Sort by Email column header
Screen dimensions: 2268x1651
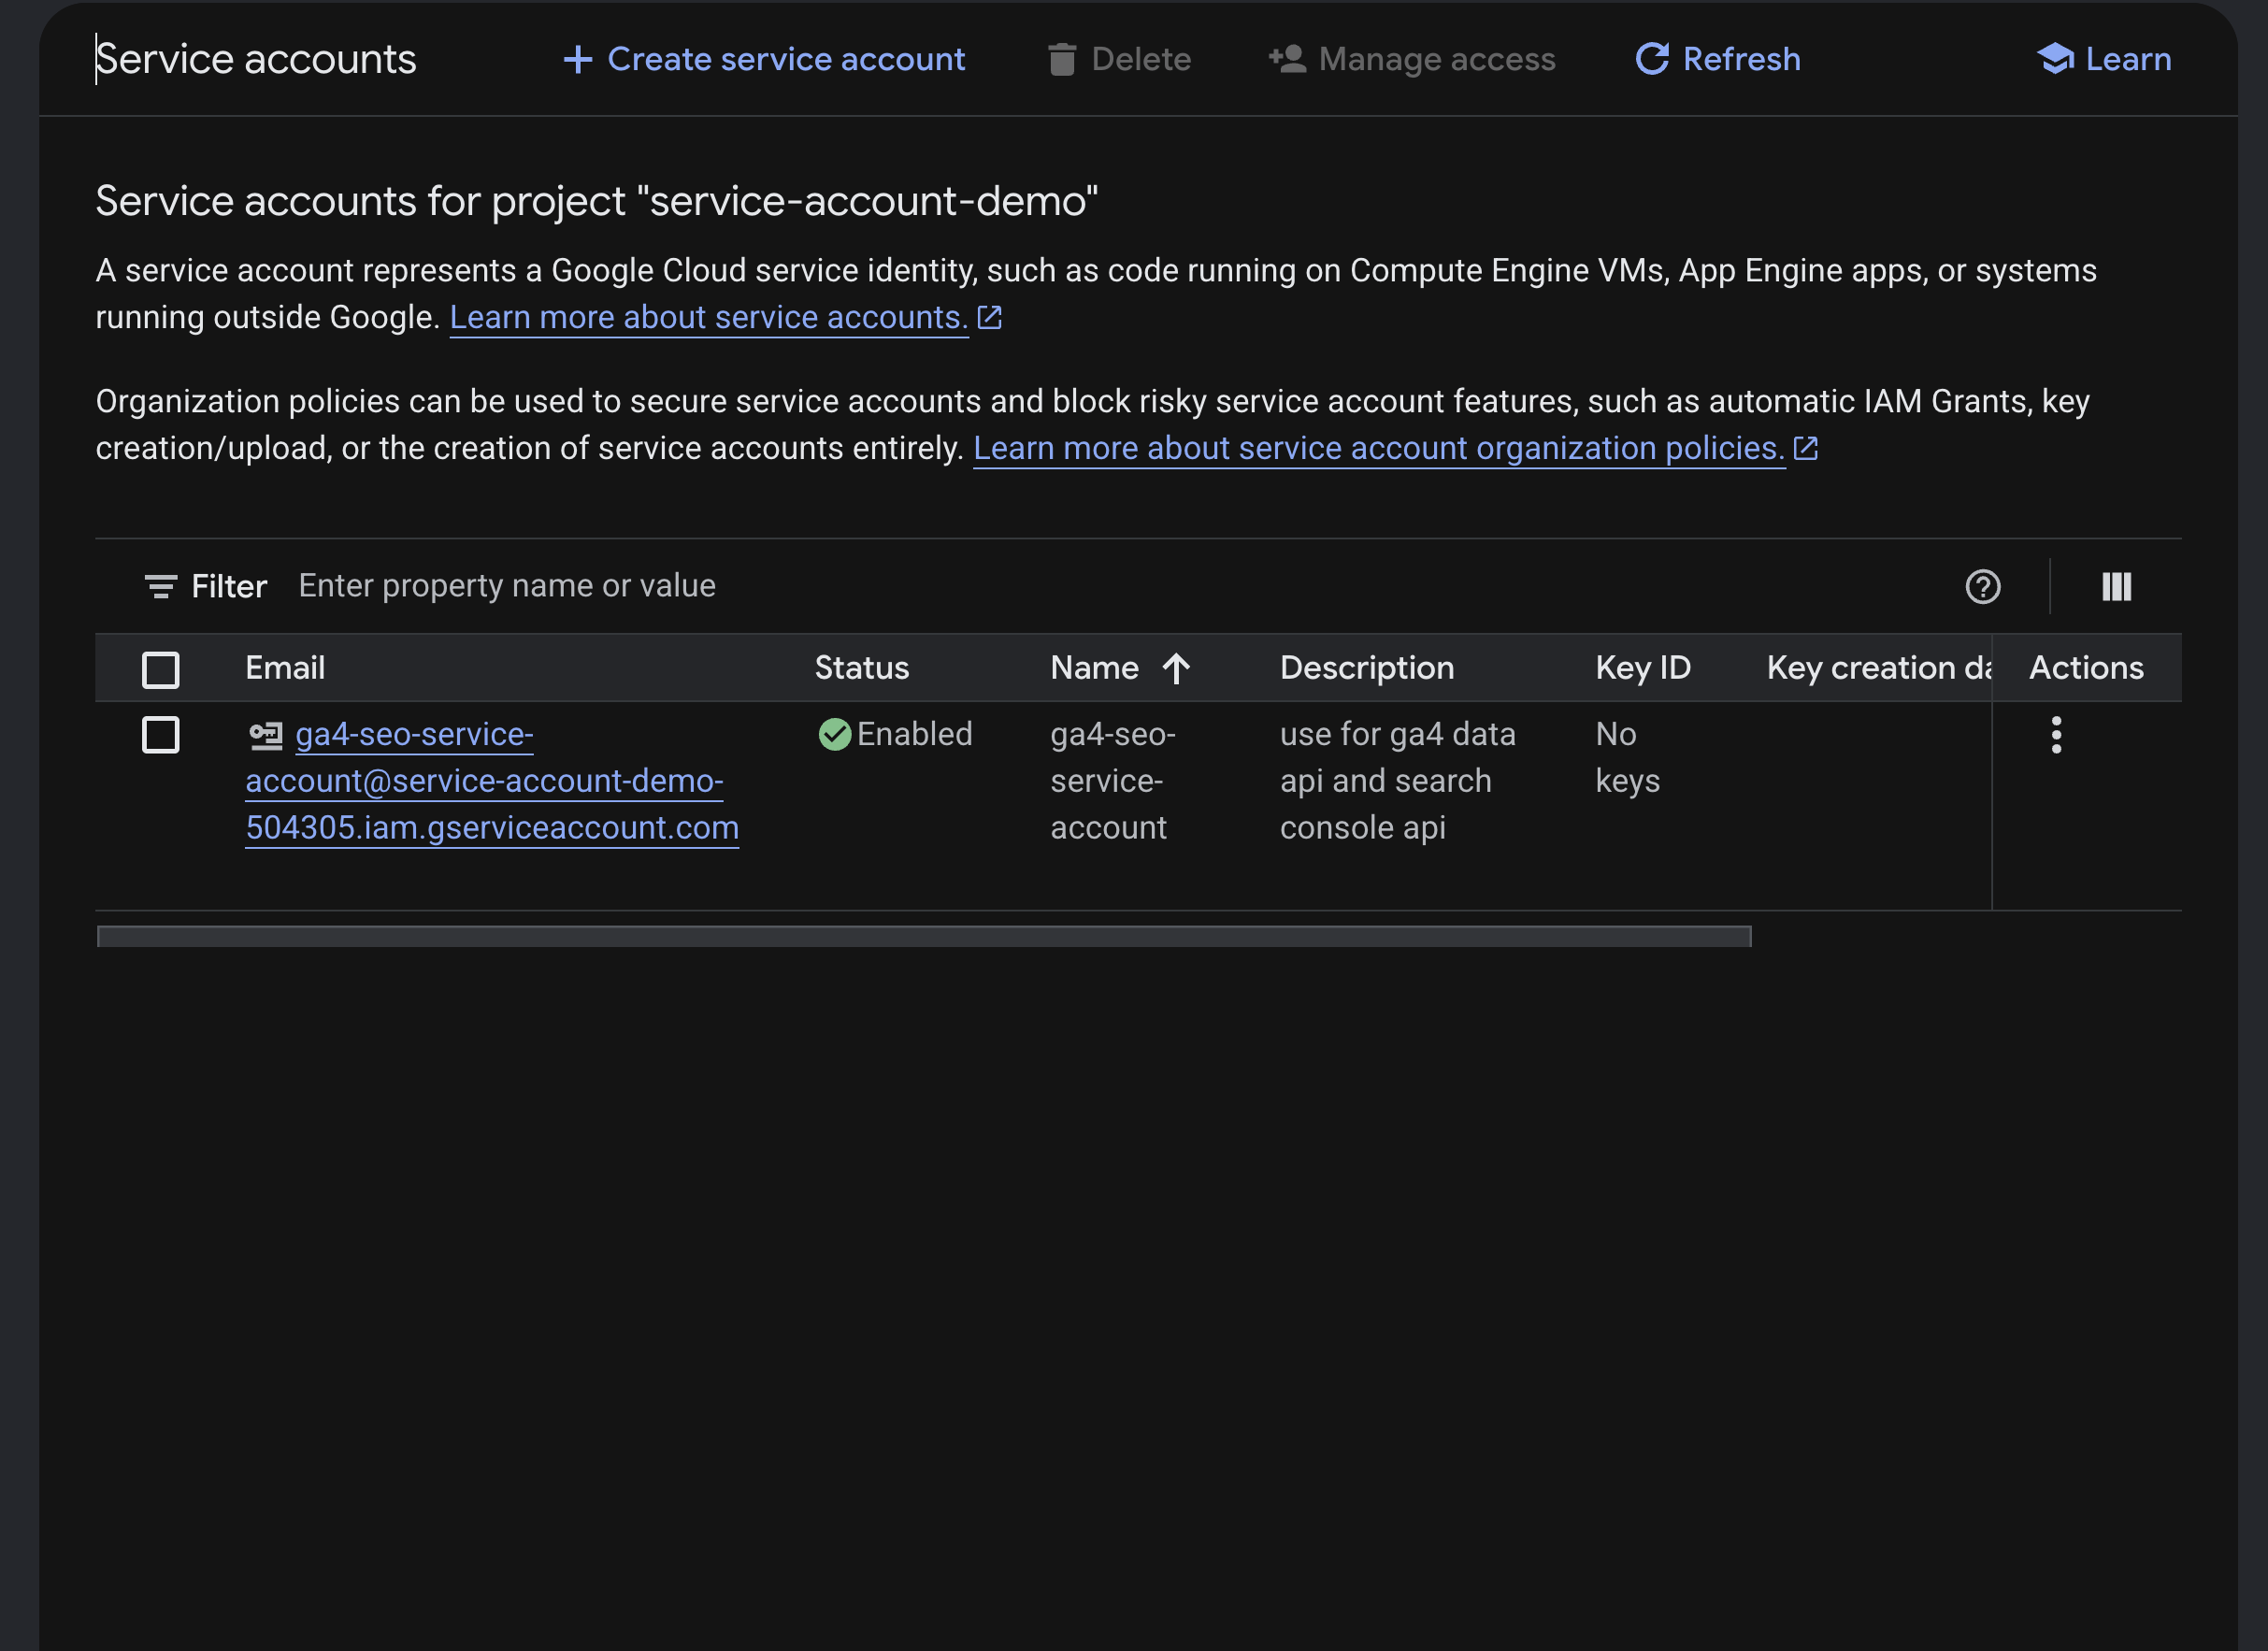tap(285, 668)
